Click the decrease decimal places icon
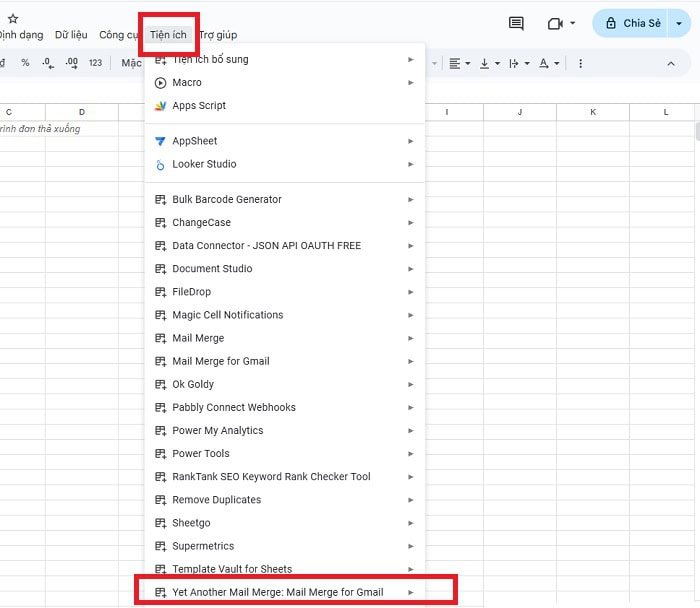700x608 pixels. click(x=47, y=63)
